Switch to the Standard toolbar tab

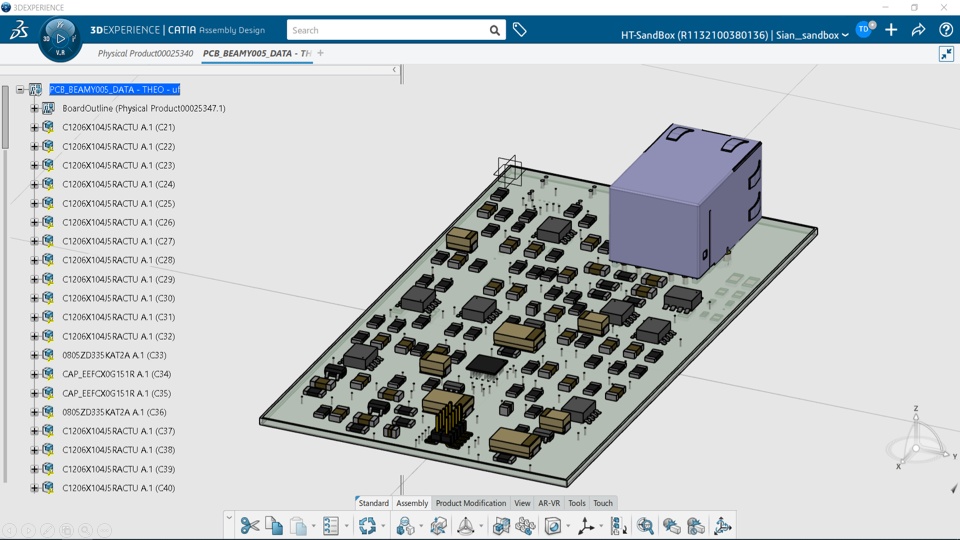tap(373, 503)
